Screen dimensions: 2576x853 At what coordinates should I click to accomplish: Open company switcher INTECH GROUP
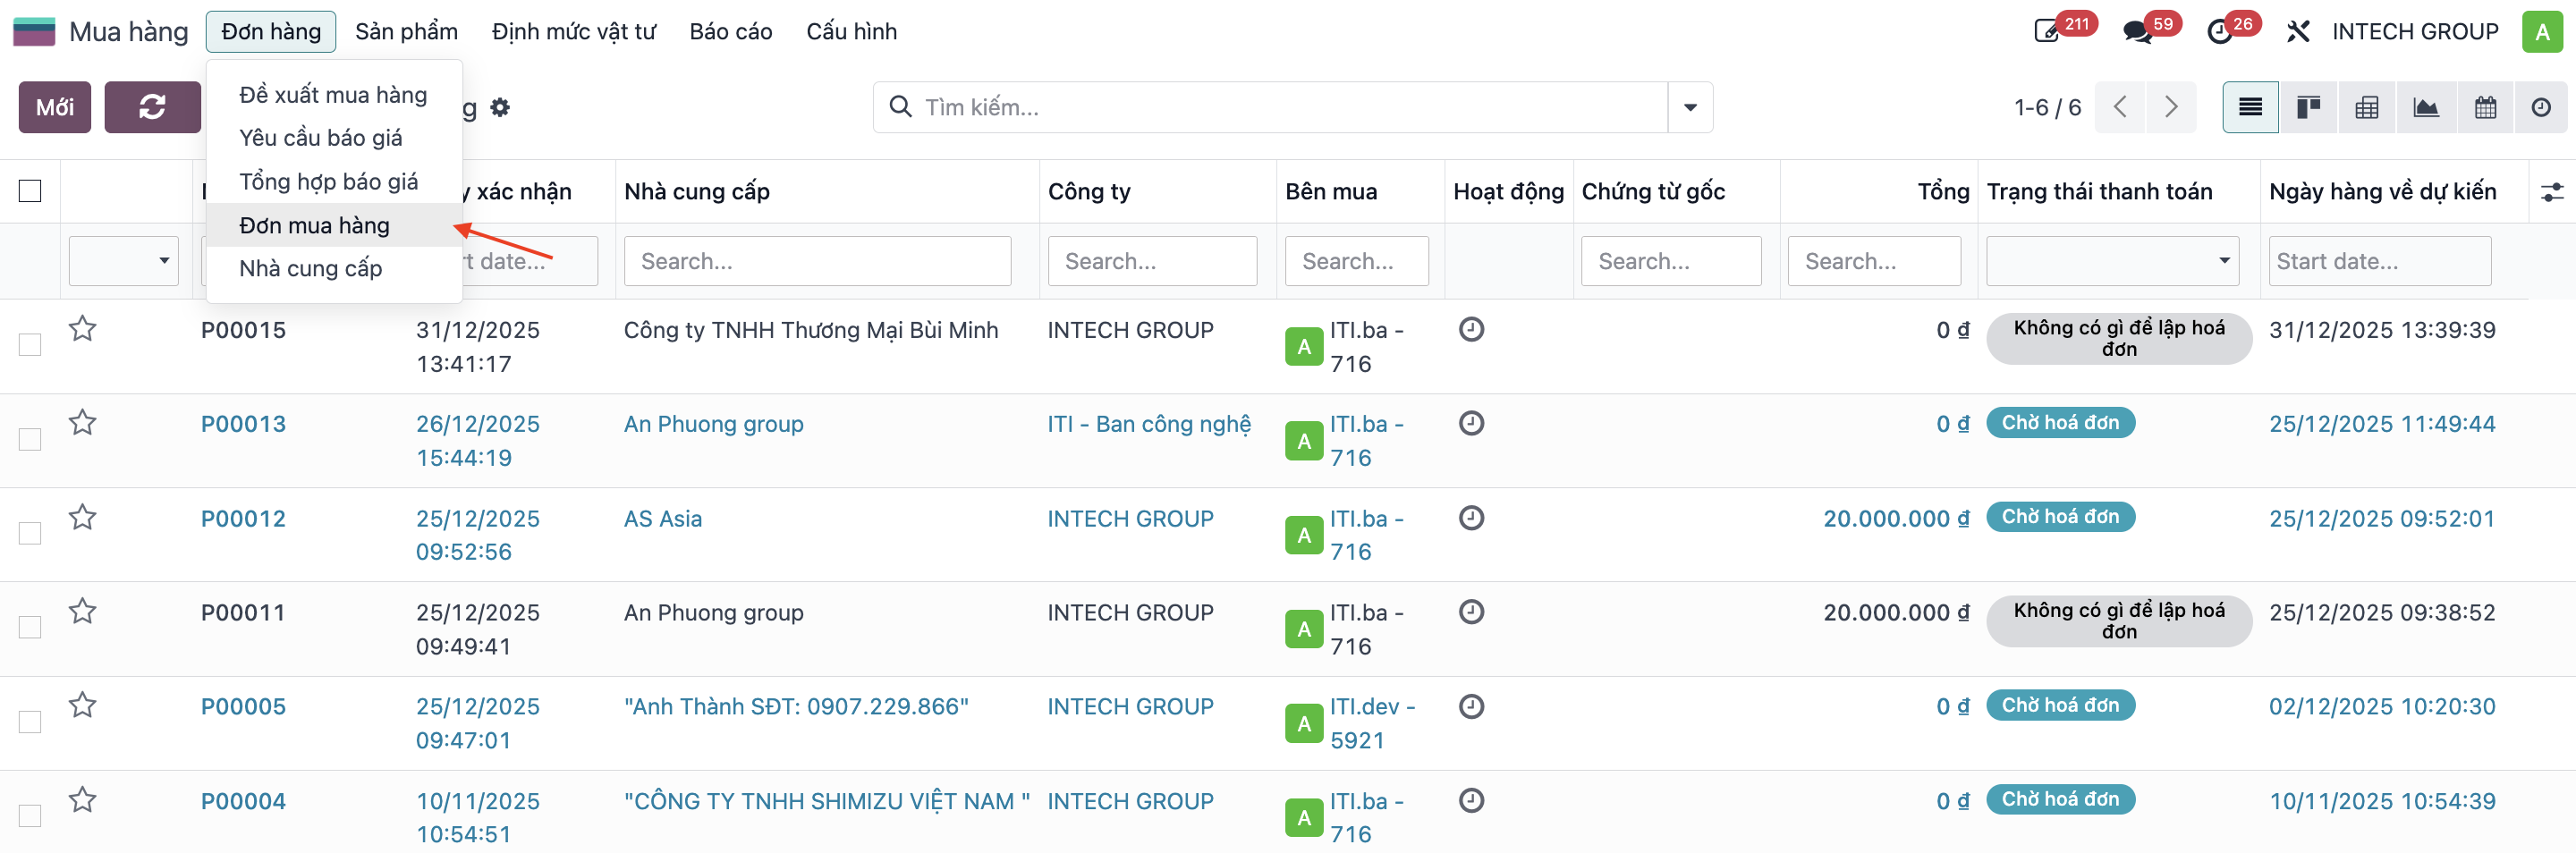(x=2415, y=31)
